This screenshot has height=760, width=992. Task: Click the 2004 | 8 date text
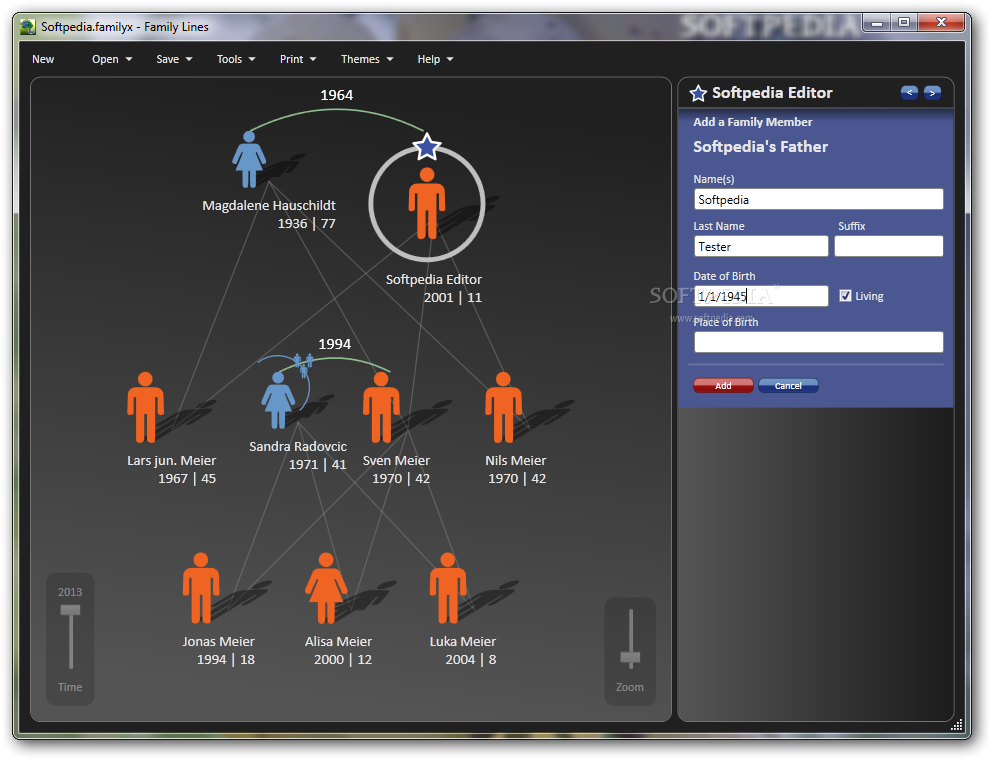click(x=471, y=659)
